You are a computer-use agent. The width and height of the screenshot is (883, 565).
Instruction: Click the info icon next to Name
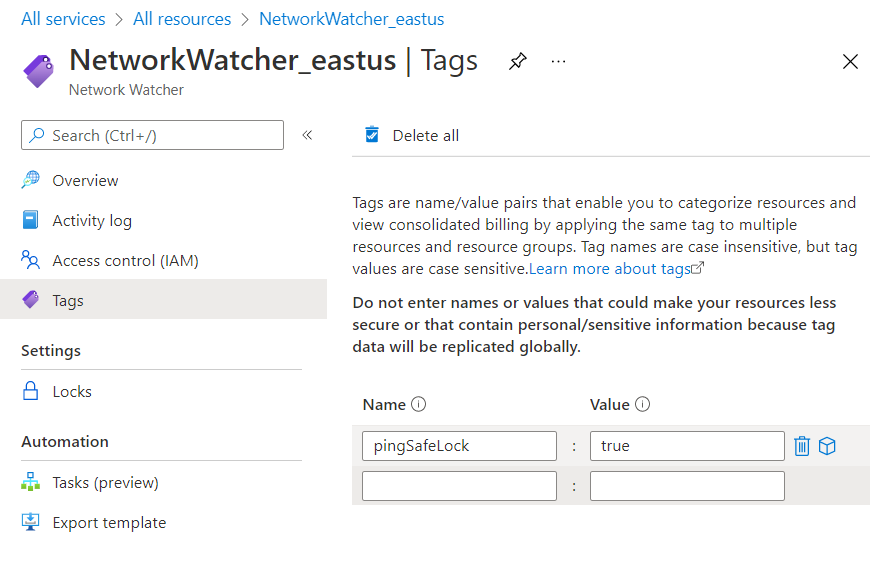tap(419, 405)
